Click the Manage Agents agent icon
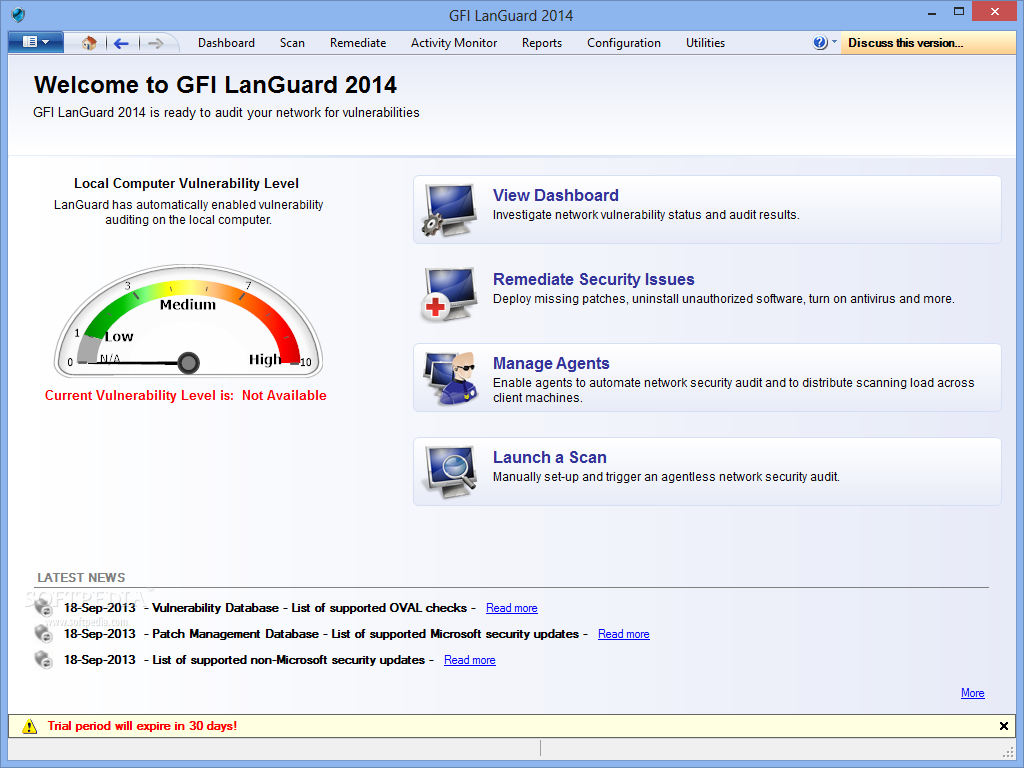This screenshot has height=768, width=1024. [451, 378]
